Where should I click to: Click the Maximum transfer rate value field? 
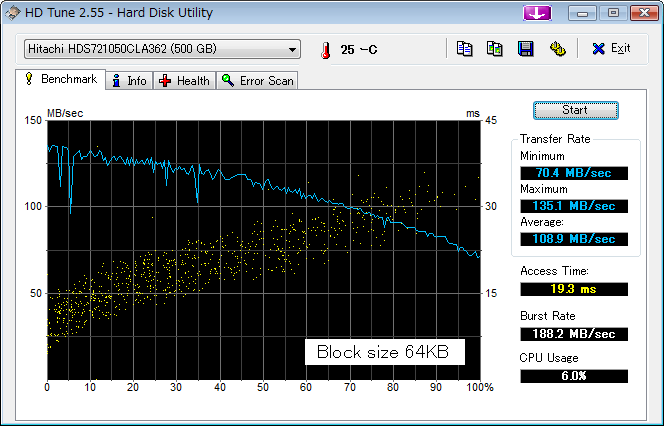tap(574, 205)
